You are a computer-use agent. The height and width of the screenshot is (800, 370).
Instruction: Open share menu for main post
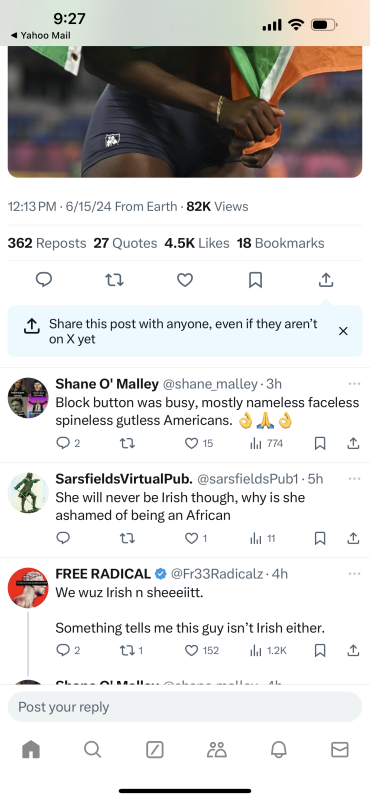(326, 279)
